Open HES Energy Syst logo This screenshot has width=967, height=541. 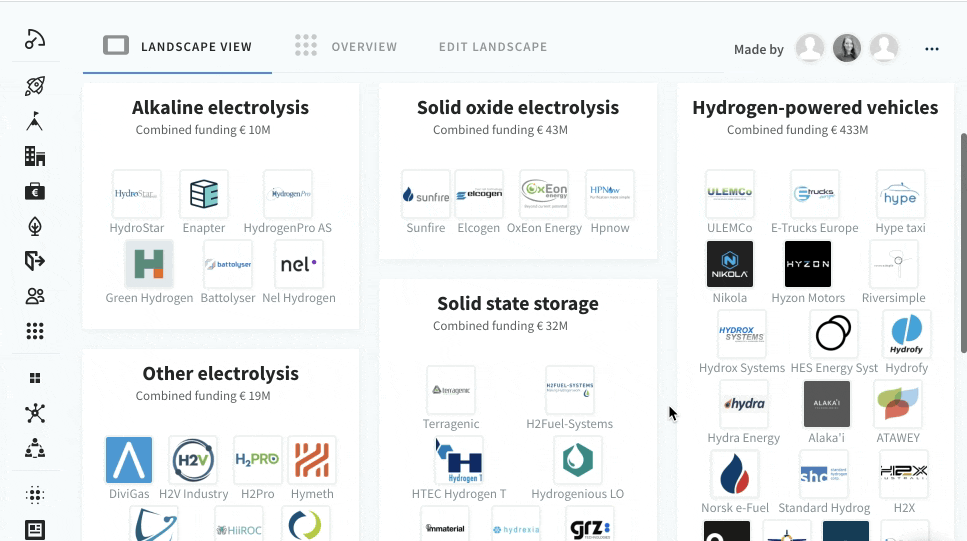(834, 334)
